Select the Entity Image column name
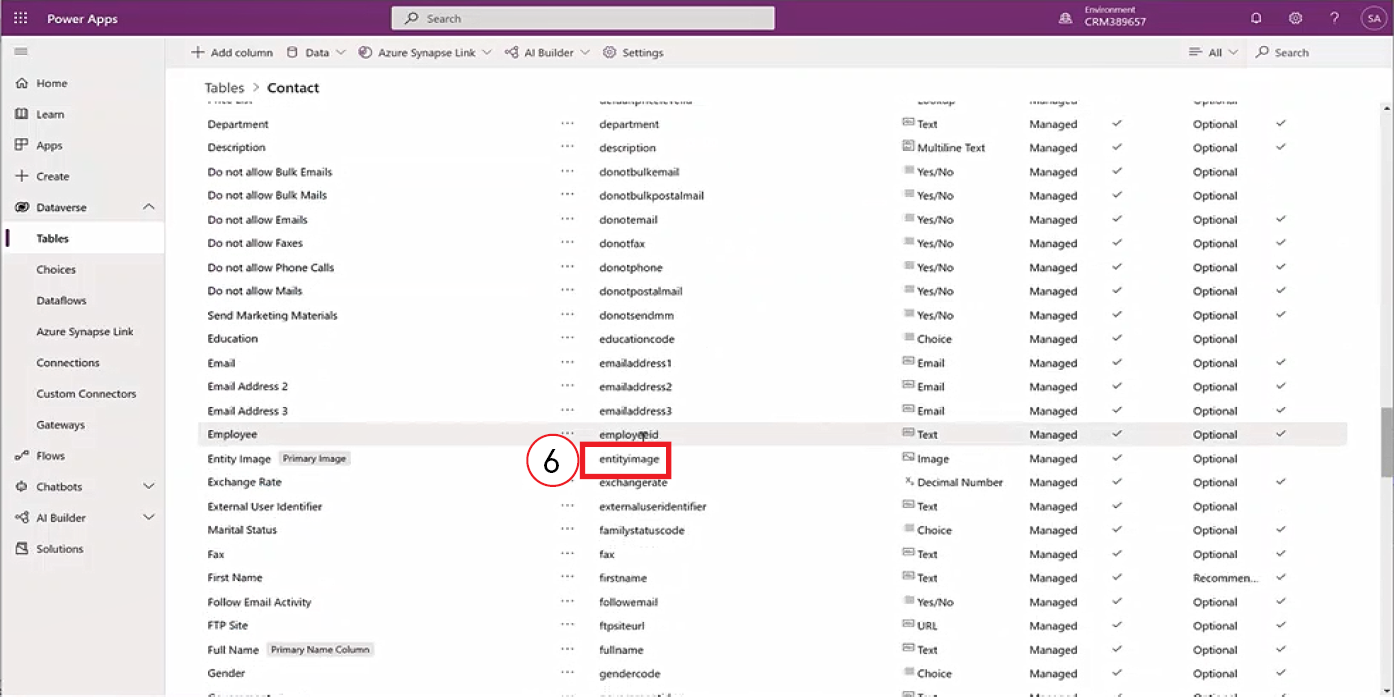Viewport: 1400px width, 700px height. tap(239, 459)
